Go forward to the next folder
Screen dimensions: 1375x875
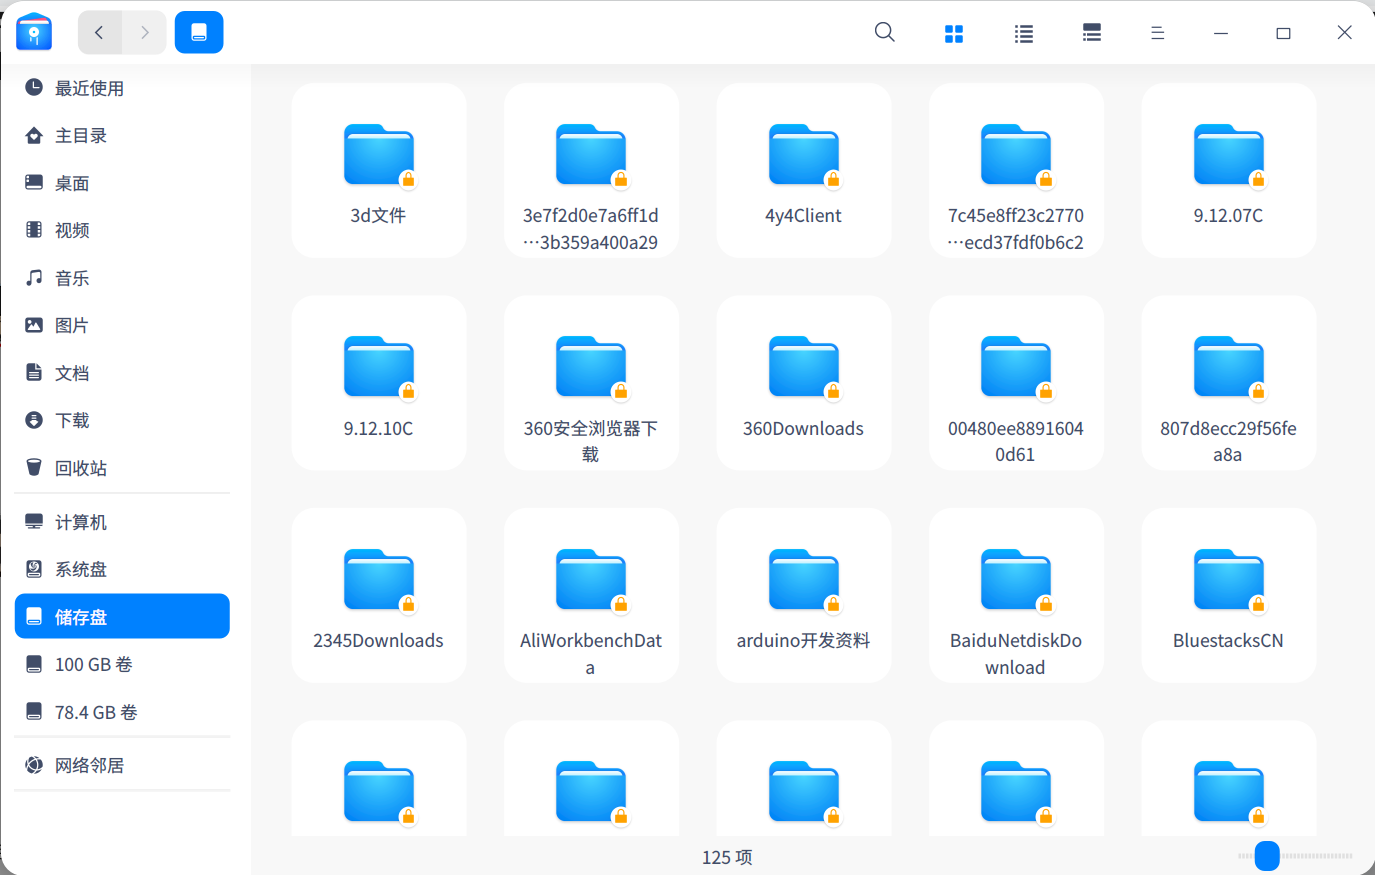(145, 33)
